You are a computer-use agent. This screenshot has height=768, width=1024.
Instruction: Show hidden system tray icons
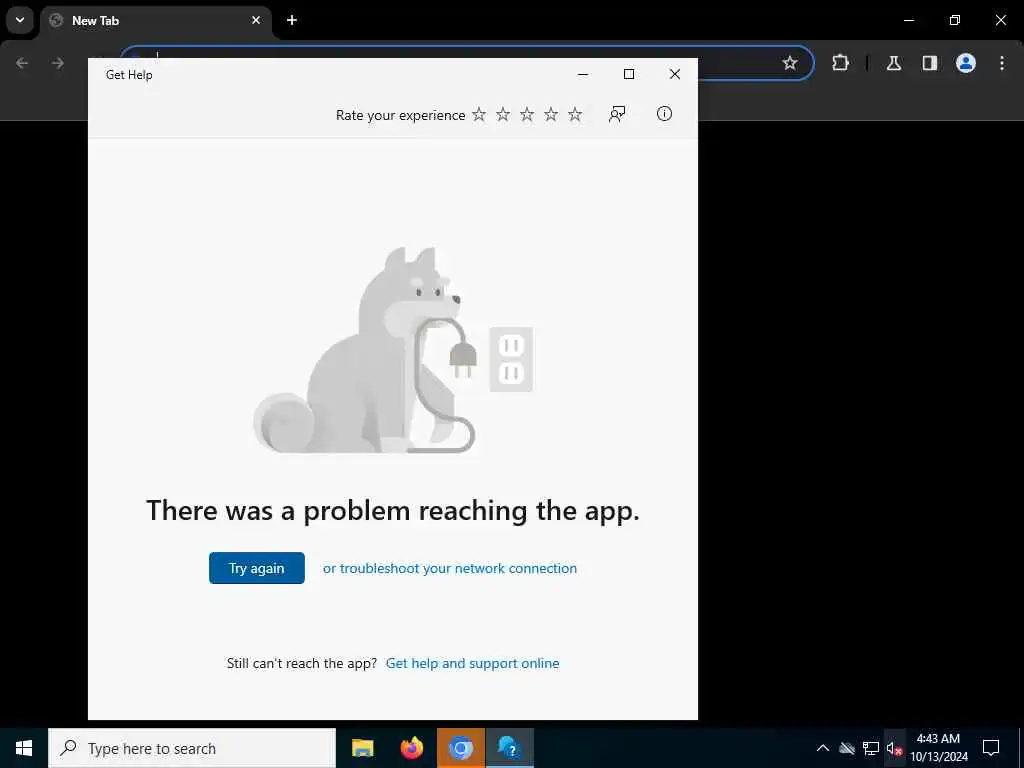[823, 748]
